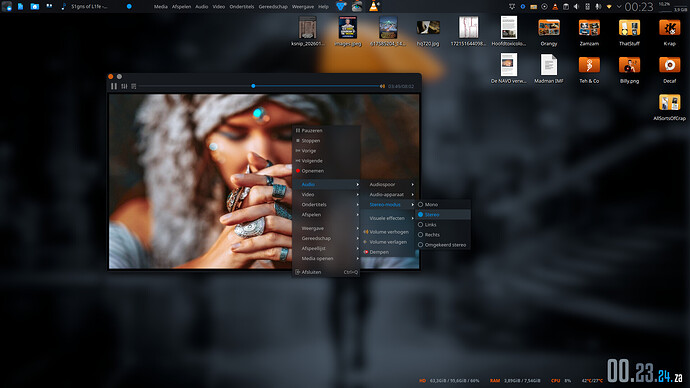Quit VLC with Afsluiten entry
This screenshot has width=690, height=388.
(x=327, y=272)
